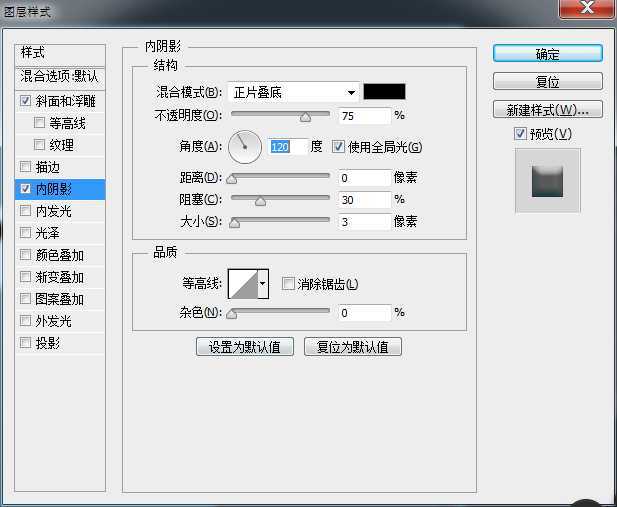
Task: Click the style preview thumbnail
Action: click(547, 180)
